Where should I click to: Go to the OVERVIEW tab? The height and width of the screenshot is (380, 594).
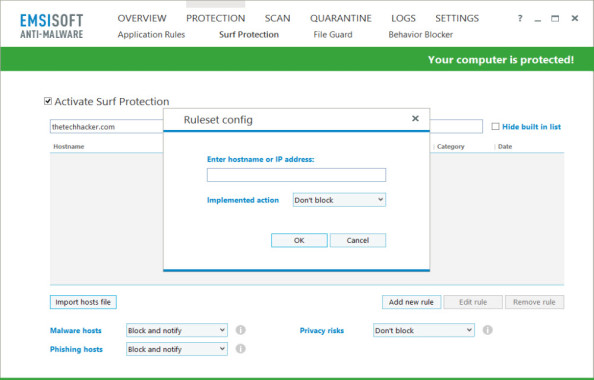142,18
